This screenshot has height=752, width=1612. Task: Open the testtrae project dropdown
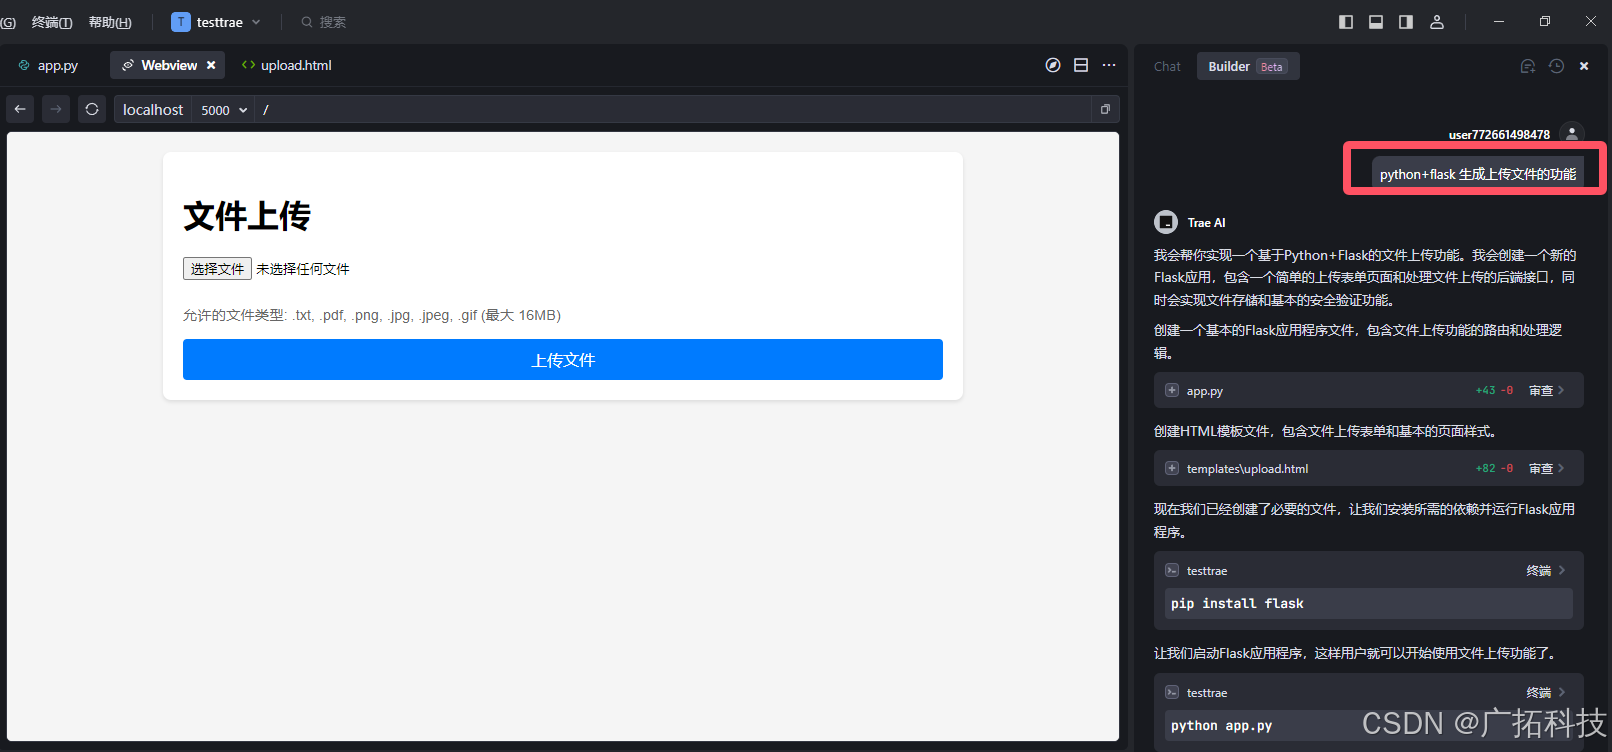pyautogui.click(x=216, y=22)
